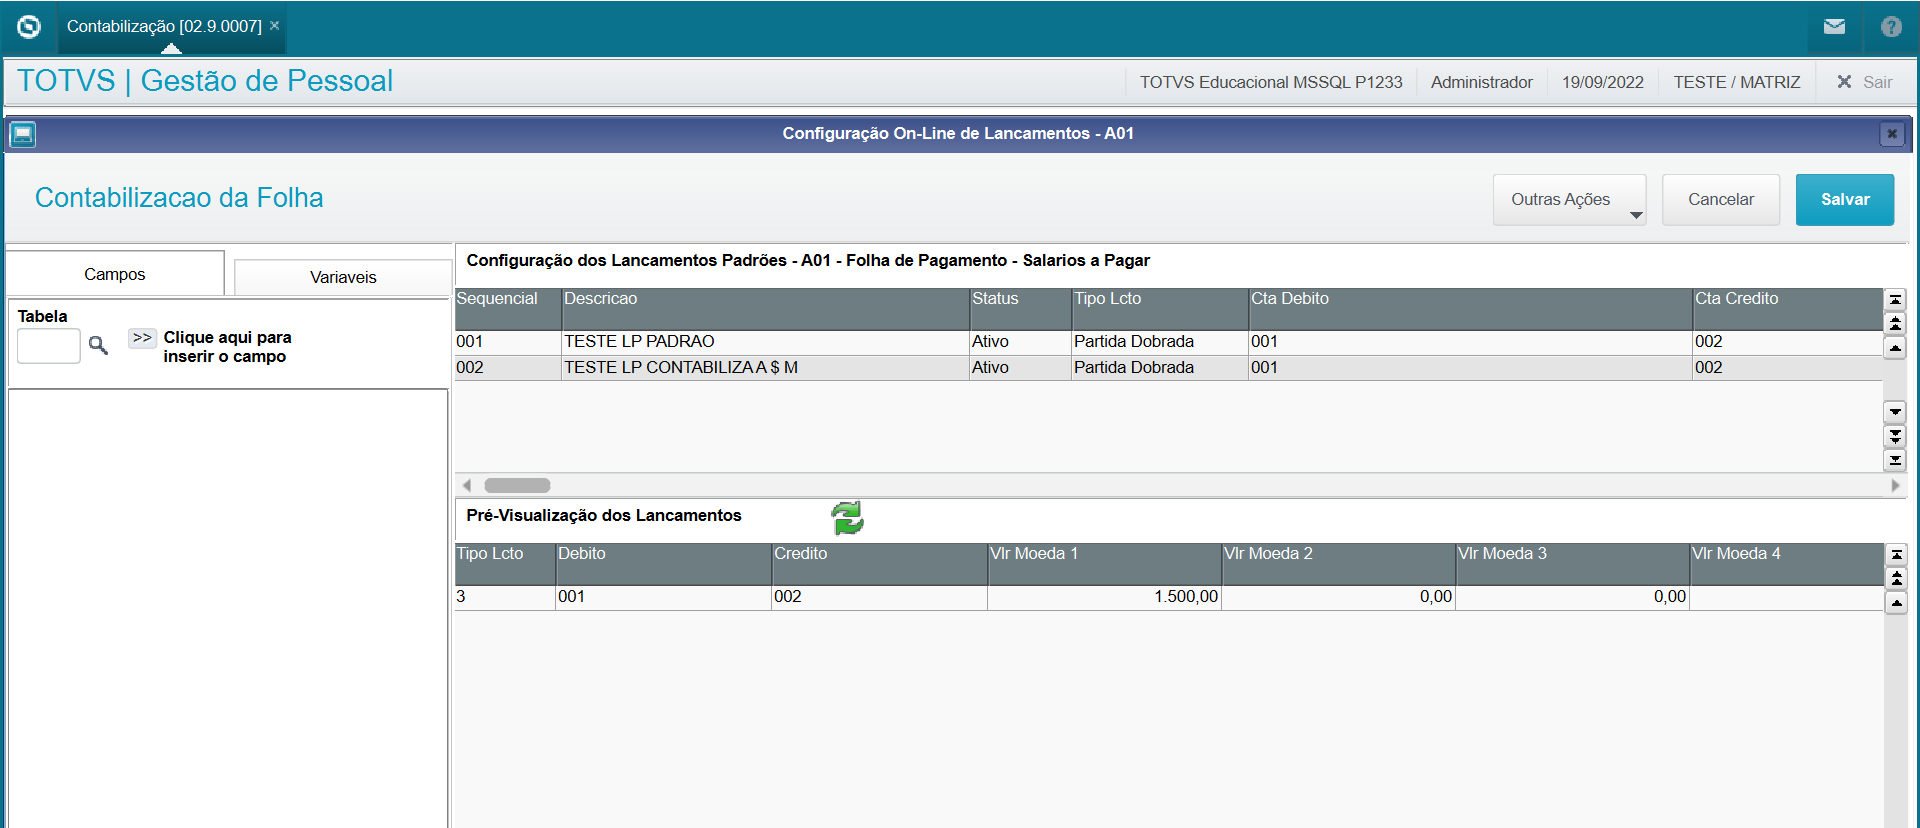
Task: Open the help question mark icon
Action: tap(1891, 27)
